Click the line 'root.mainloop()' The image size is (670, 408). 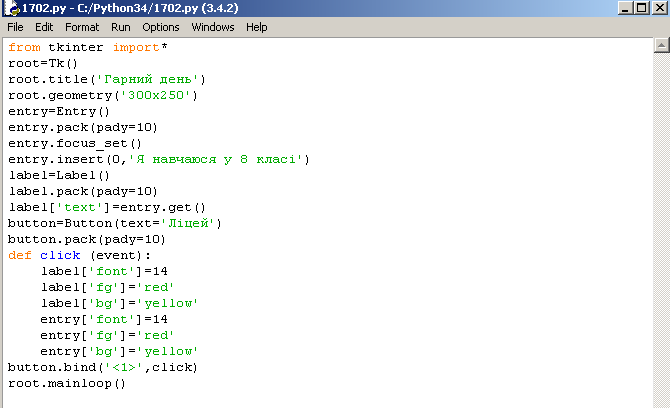click(x=67, y=384)
